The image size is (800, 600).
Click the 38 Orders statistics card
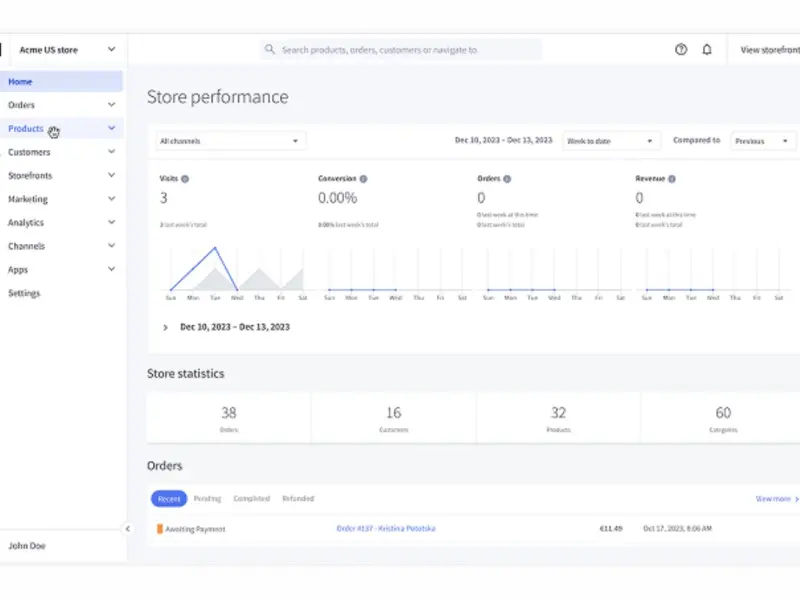[x=229, y=418]
